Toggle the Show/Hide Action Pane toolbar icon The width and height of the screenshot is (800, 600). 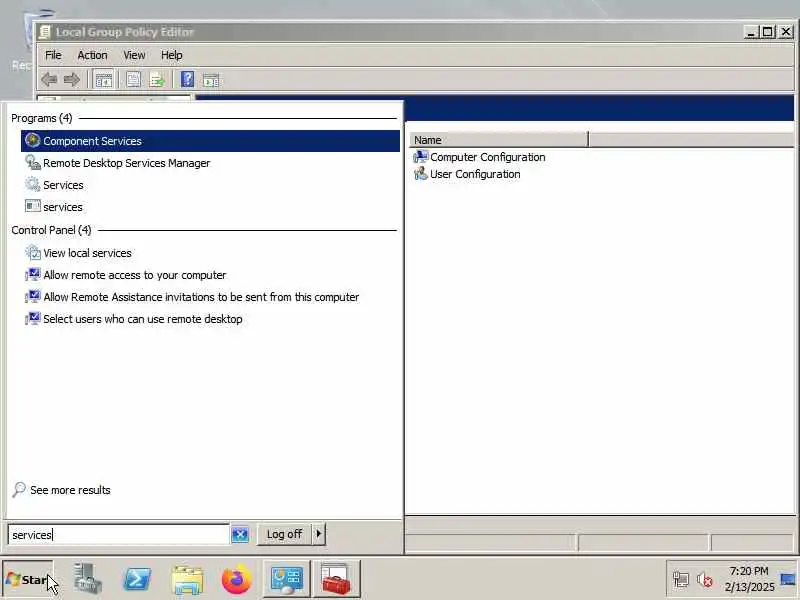pyautogui.click(x=211, y=80)
